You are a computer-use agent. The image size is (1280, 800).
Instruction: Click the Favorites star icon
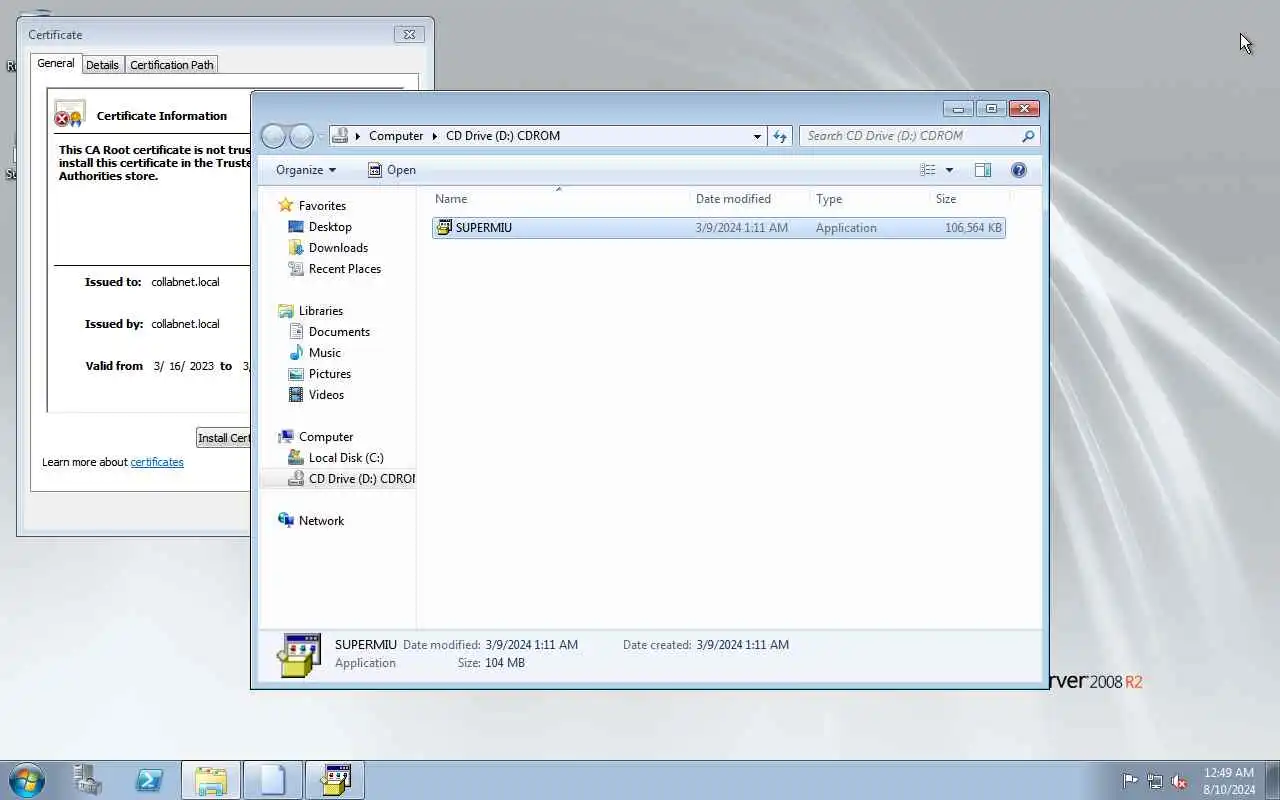point(286,205)
